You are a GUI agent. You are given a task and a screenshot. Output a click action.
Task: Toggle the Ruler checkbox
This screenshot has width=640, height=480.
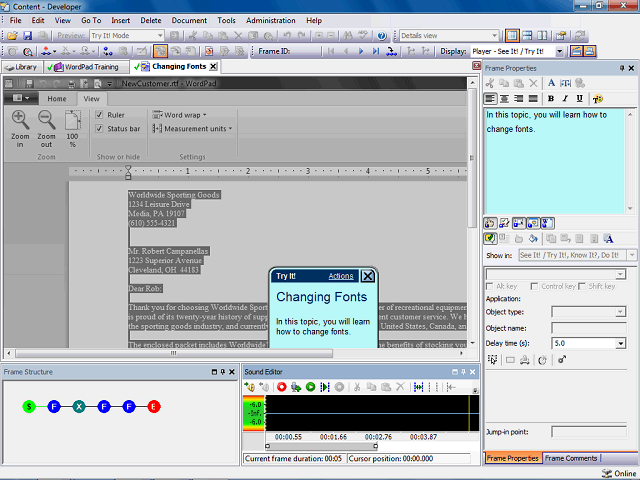click(99, 115)
